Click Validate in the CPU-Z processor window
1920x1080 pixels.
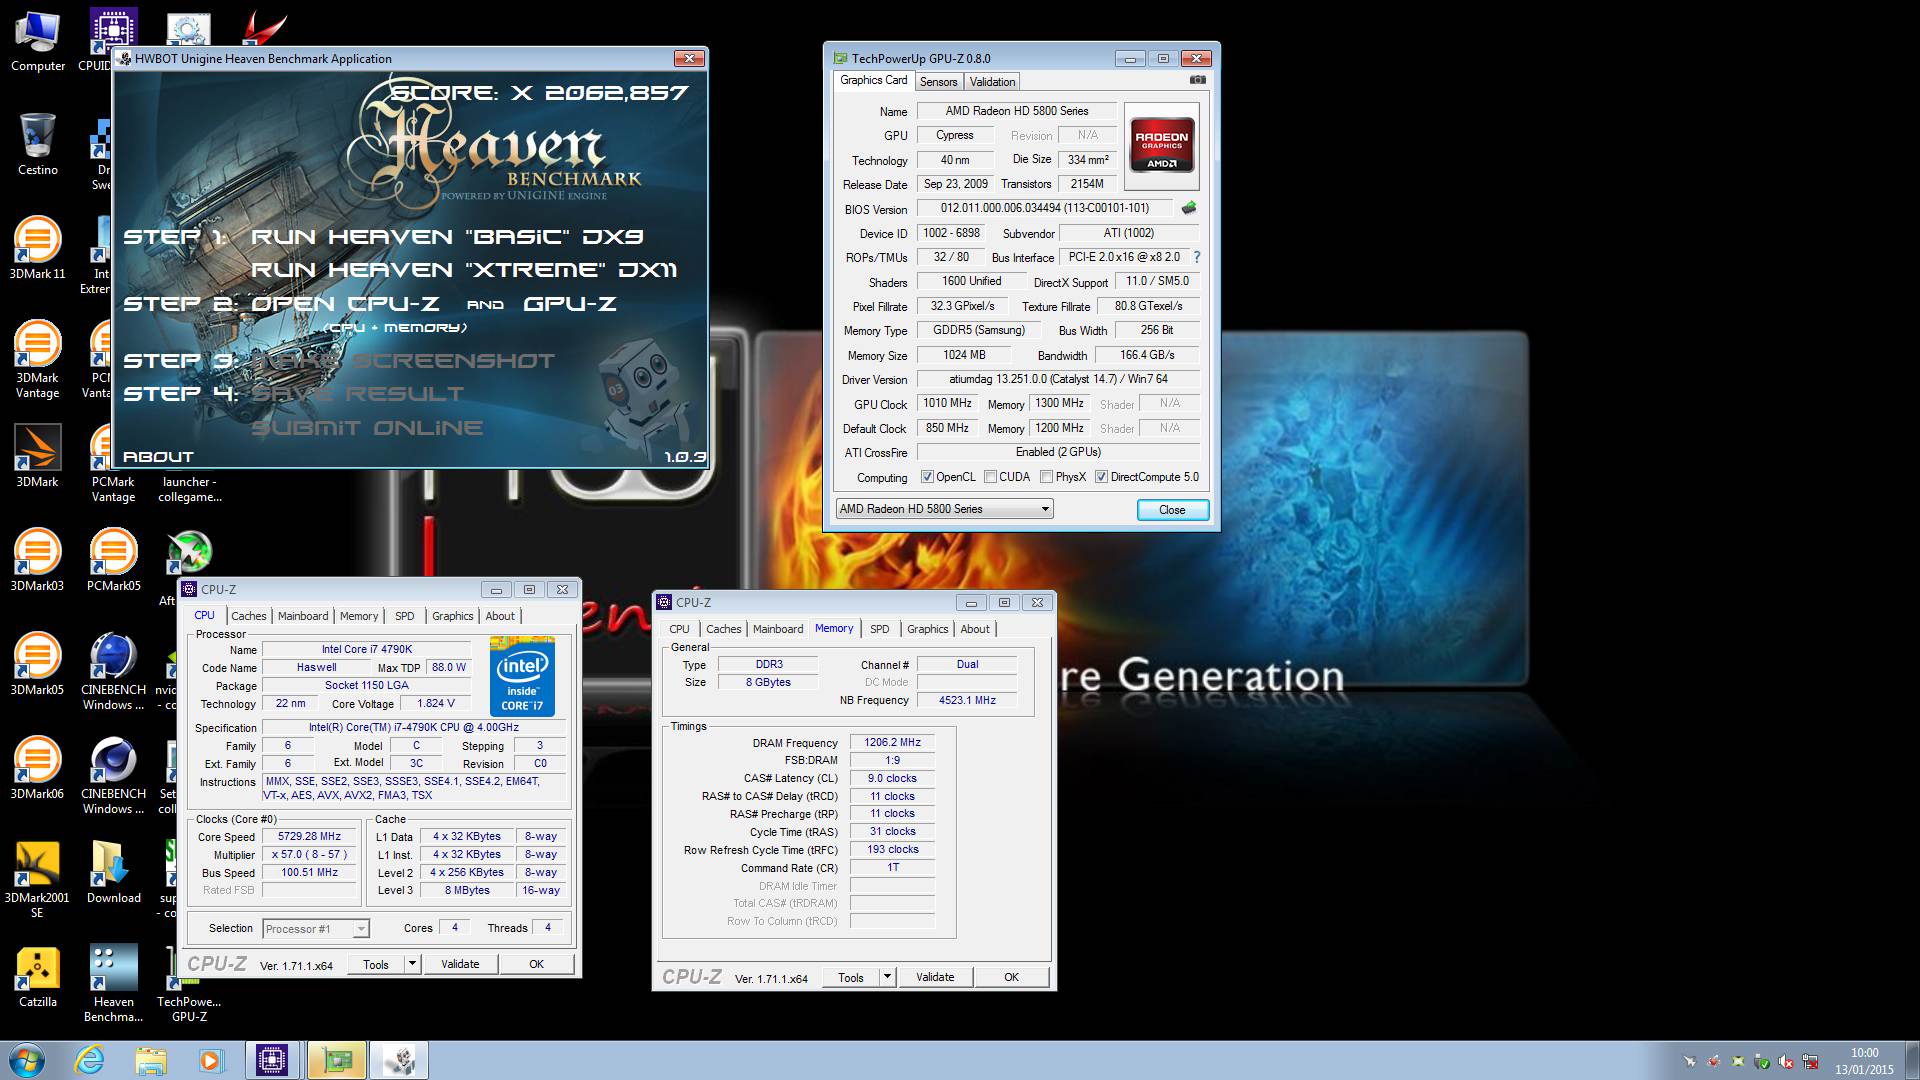[x=460, y=964]
